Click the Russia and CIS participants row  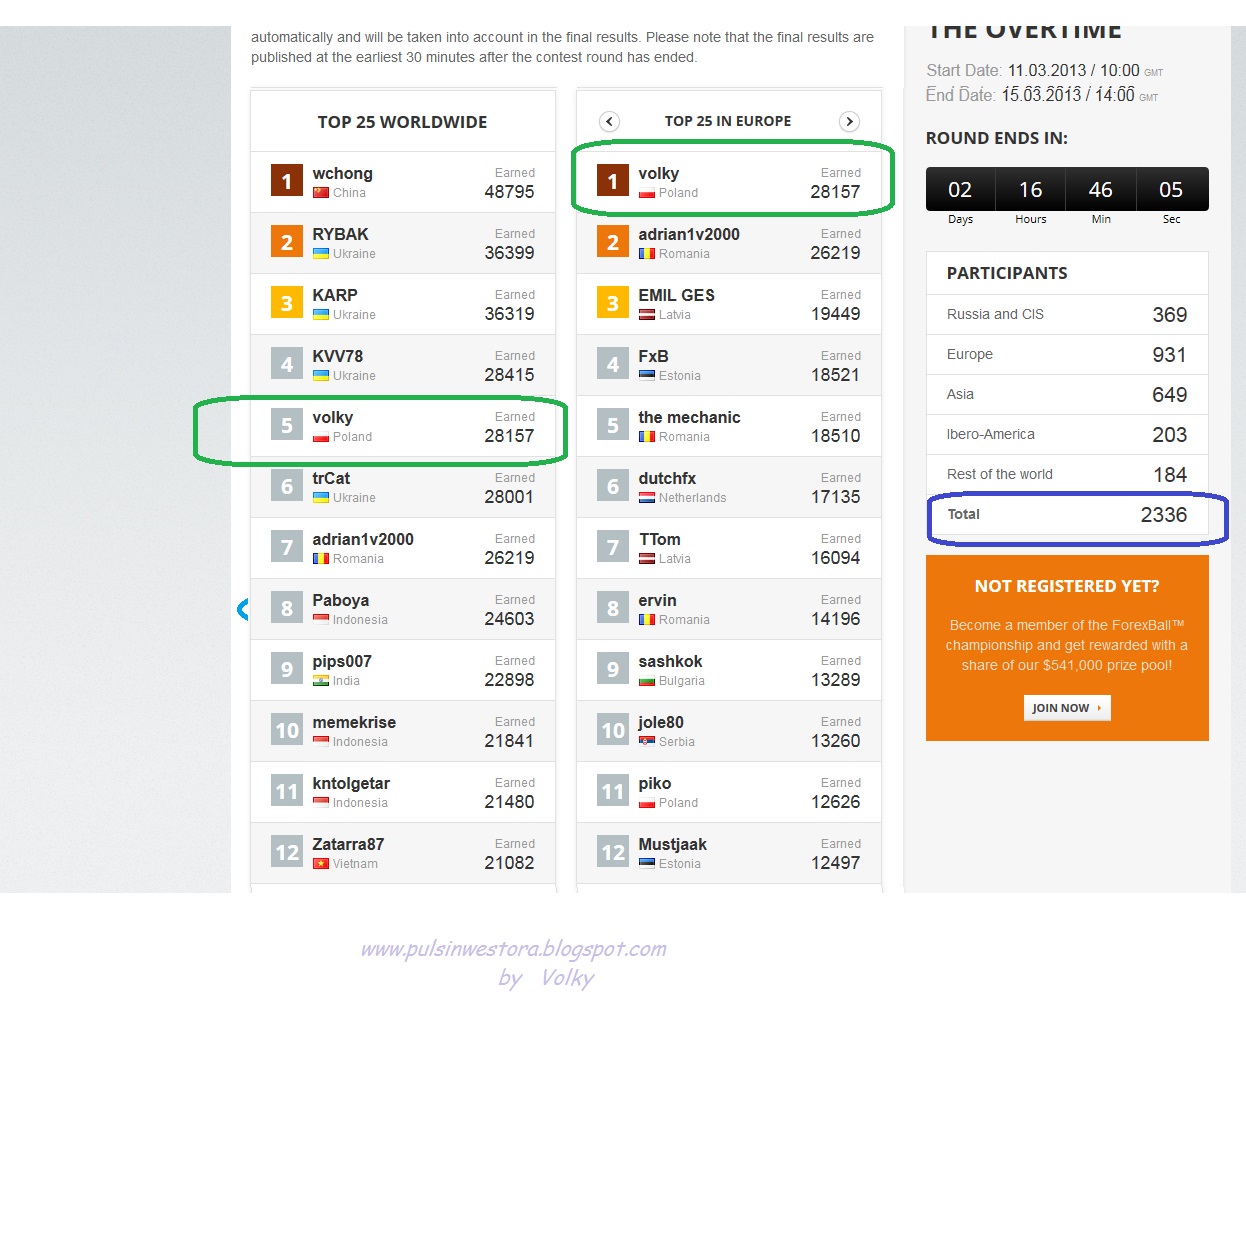click(x=1067, y=314)
